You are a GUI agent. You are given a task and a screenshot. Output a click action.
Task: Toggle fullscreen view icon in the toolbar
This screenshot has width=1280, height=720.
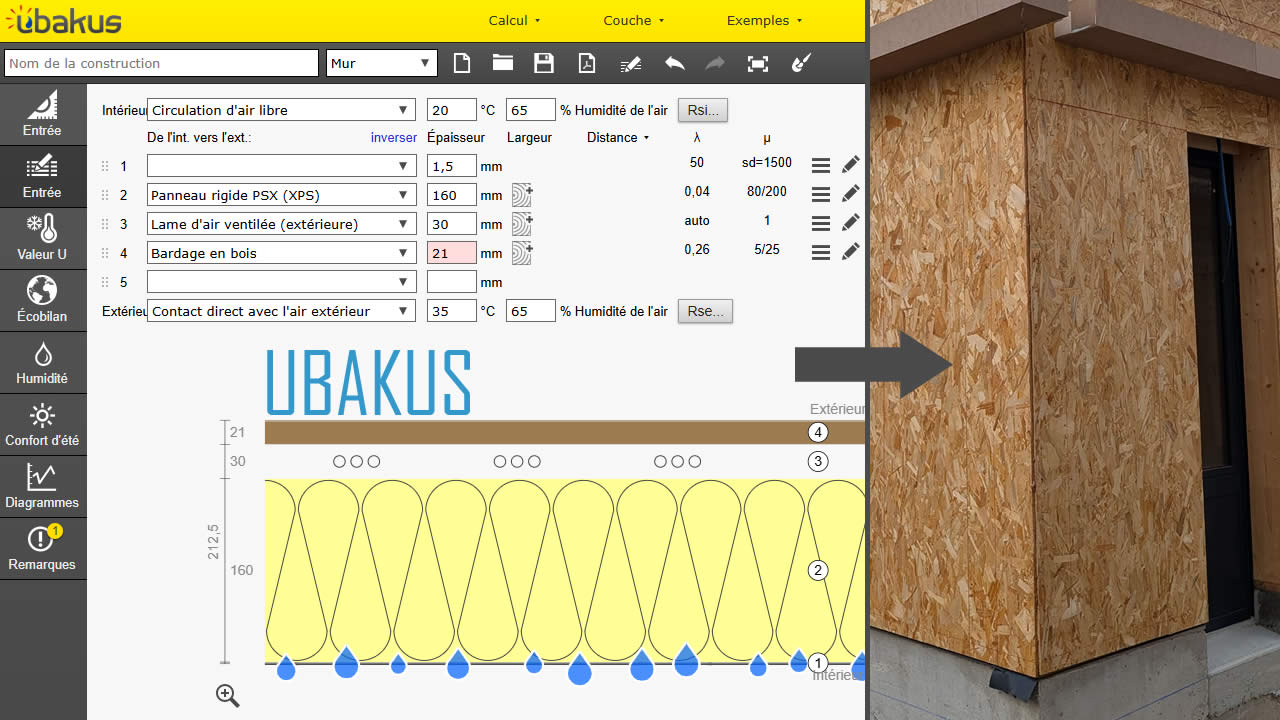pyautogui.click(x=758, y=63)
